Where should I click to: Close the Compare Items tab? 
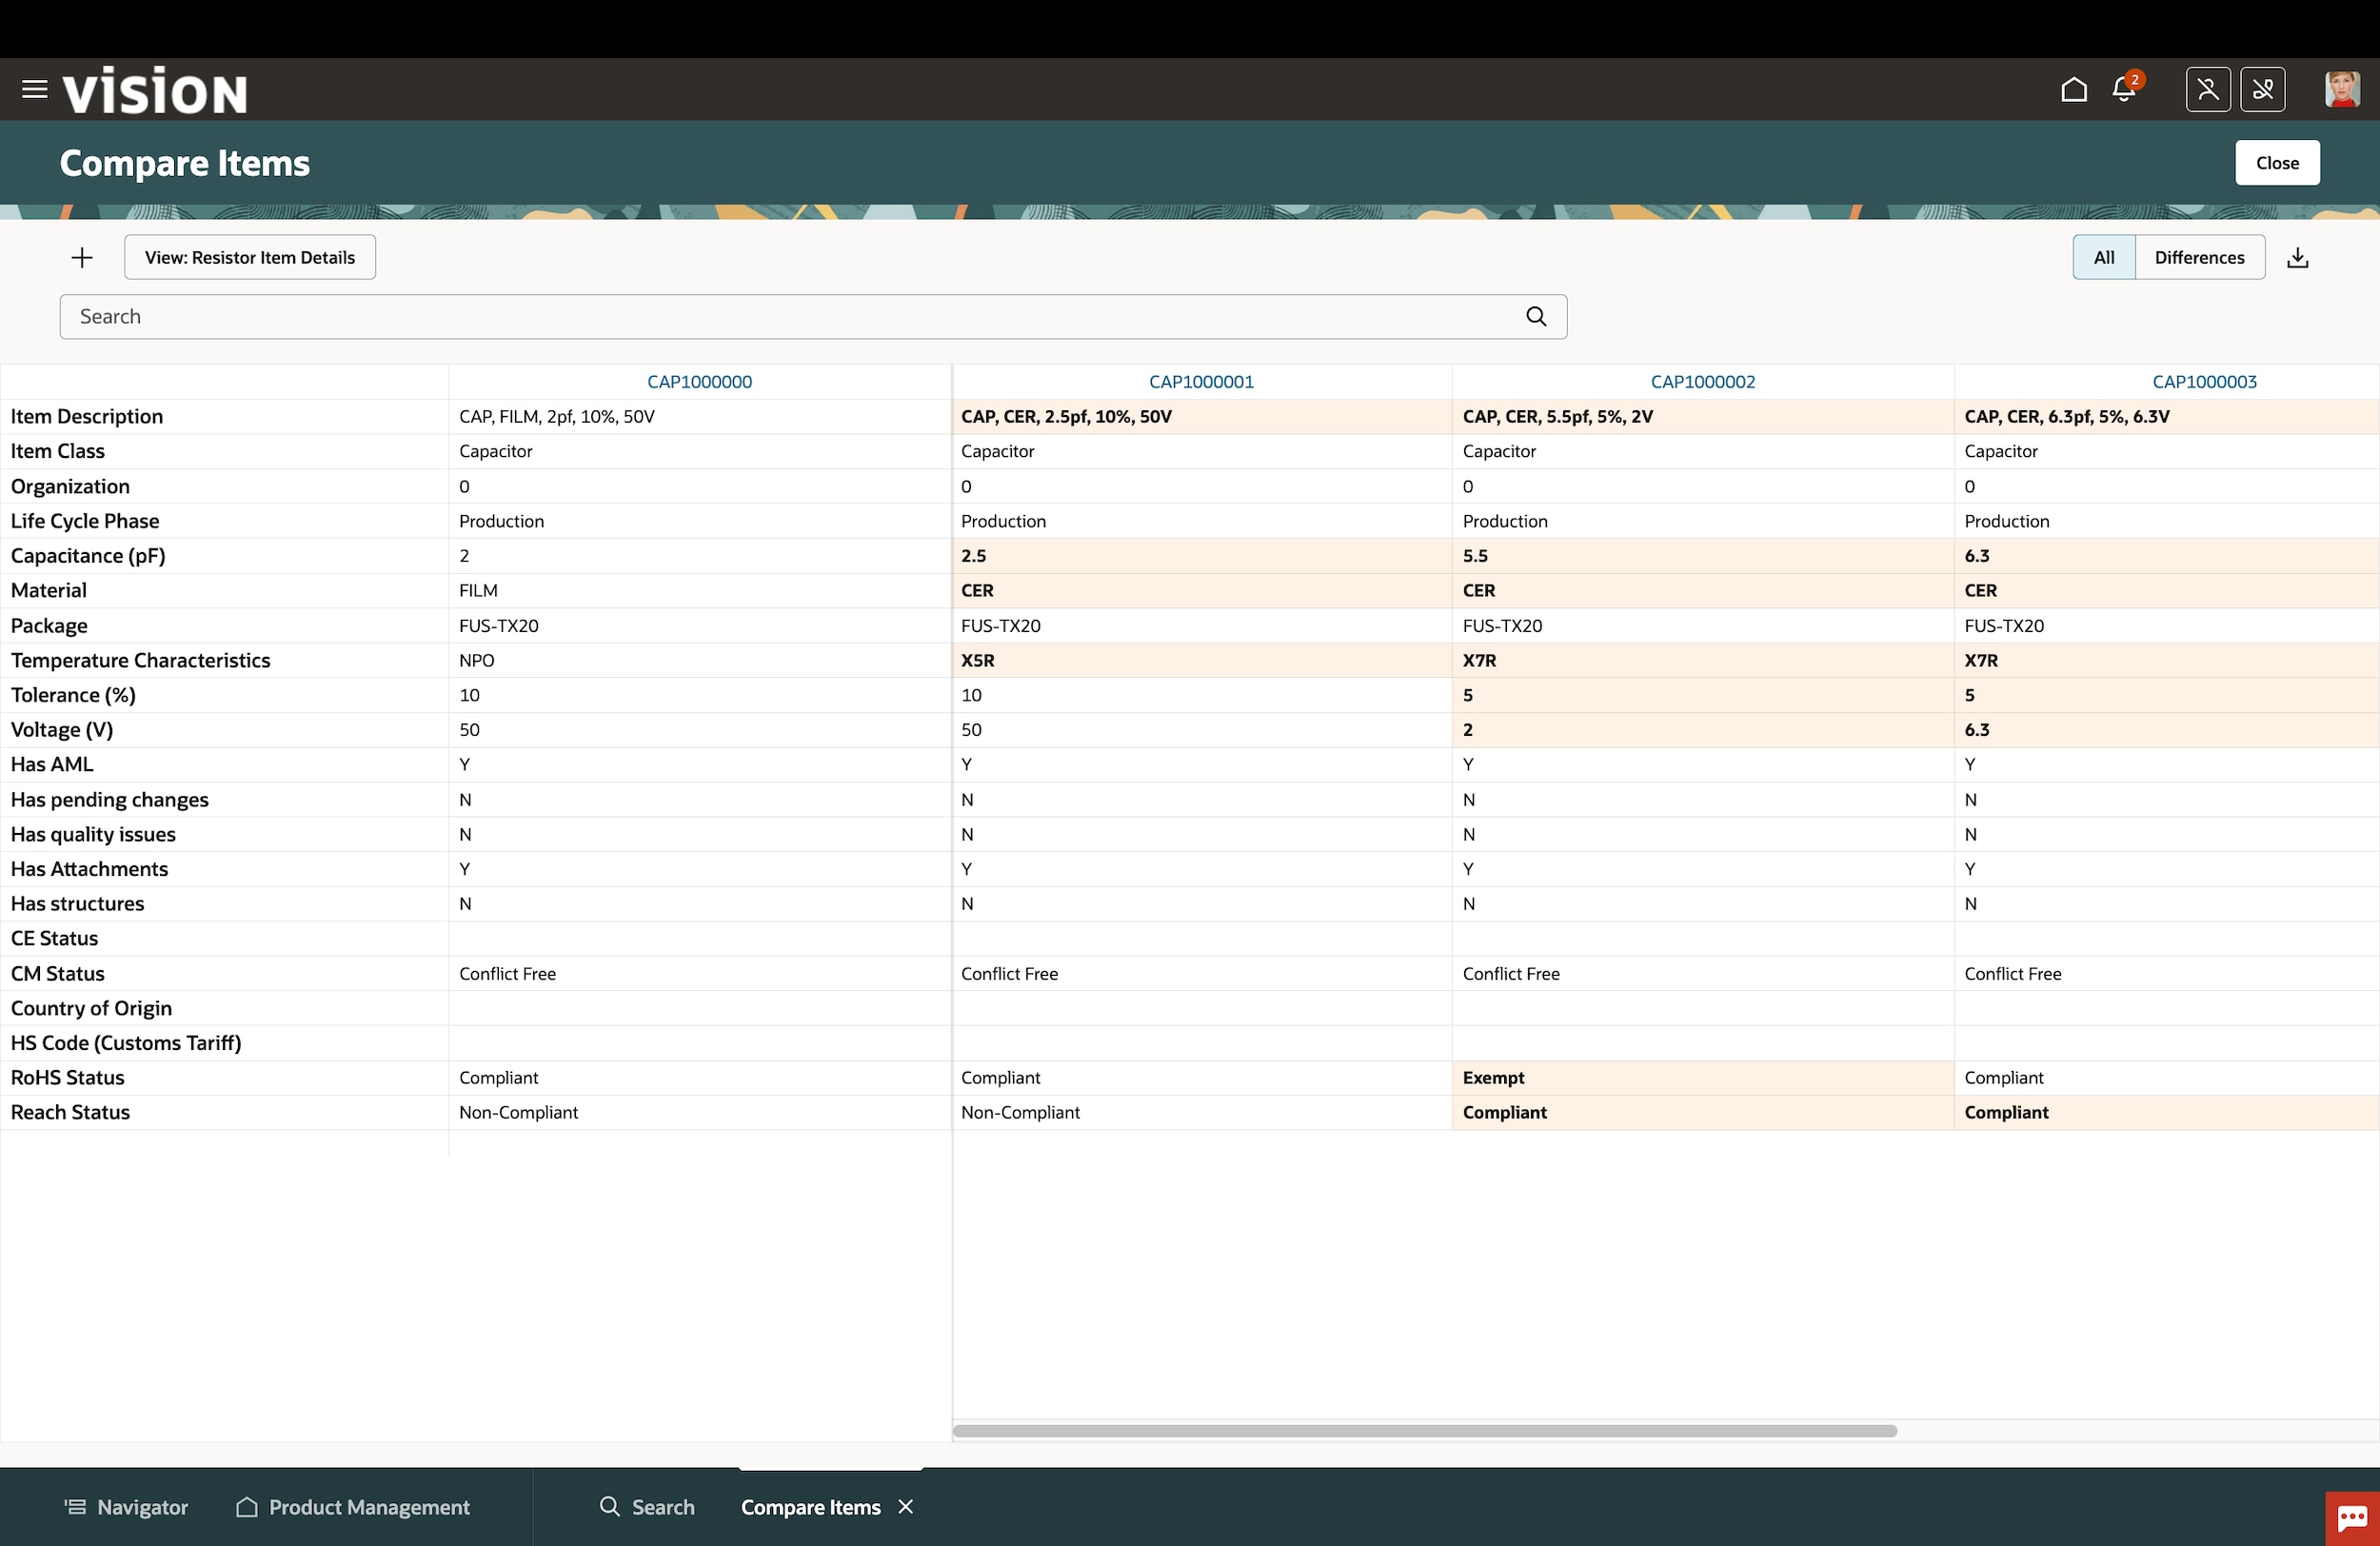click(906, 1506)
